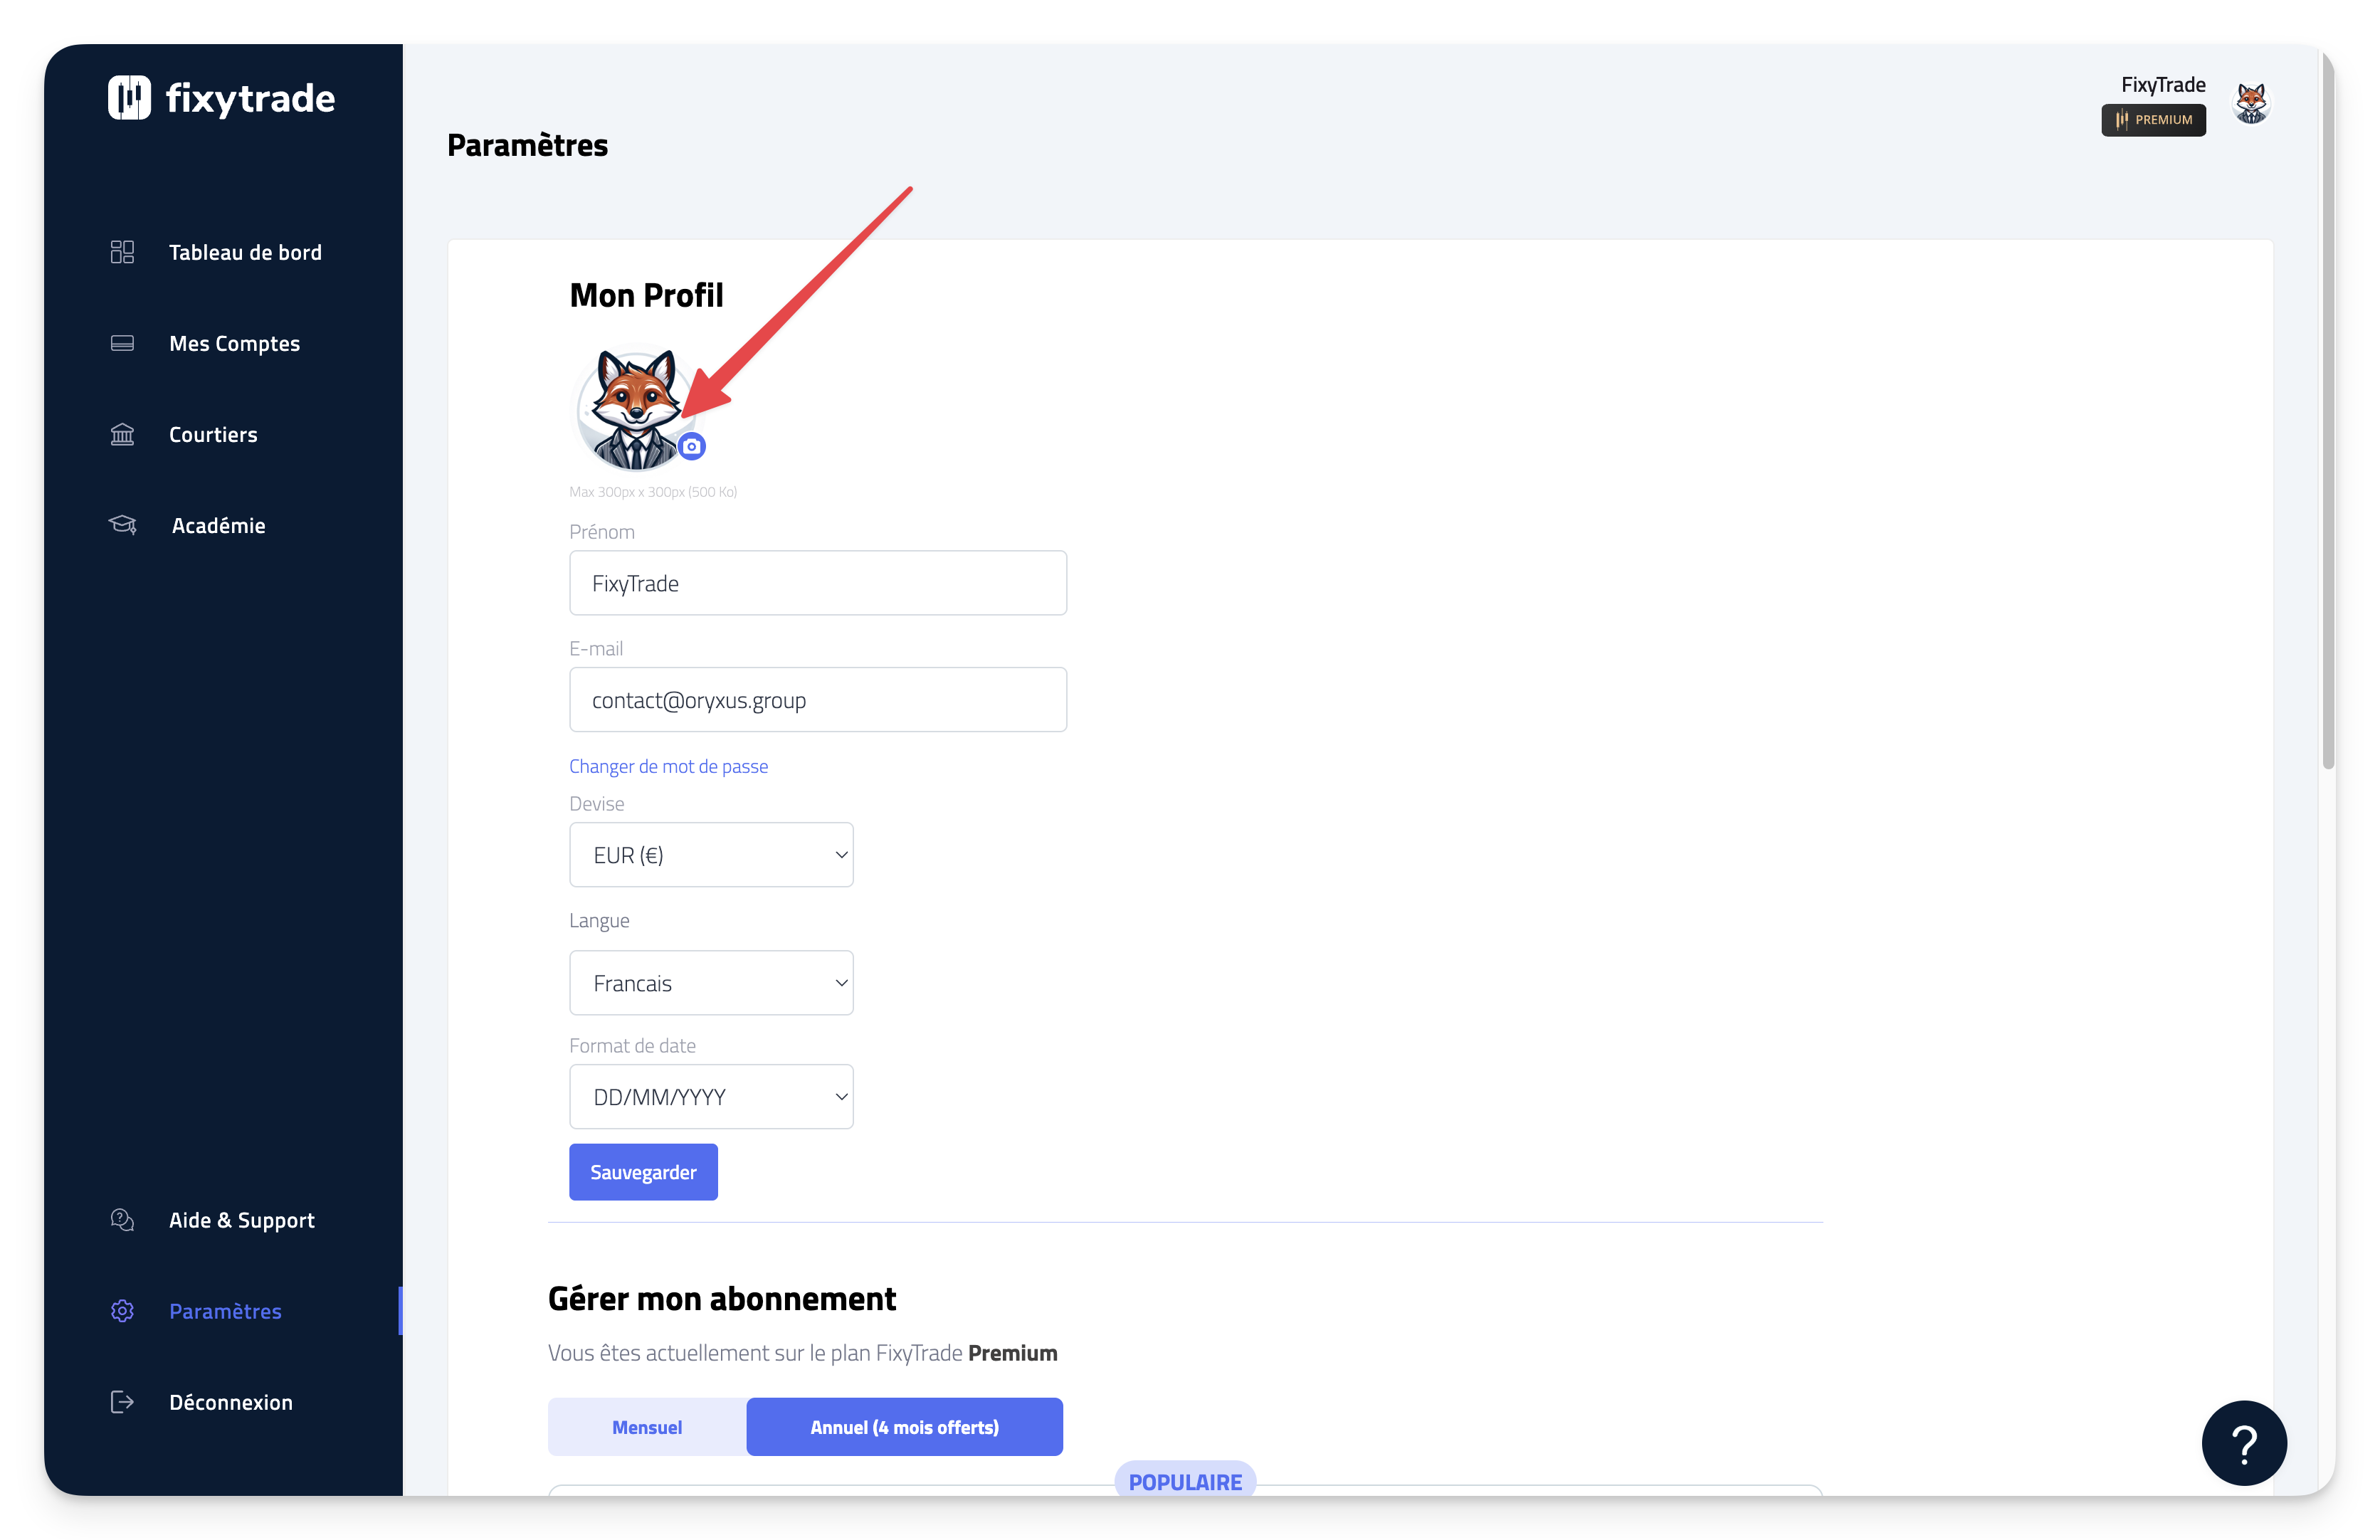Viewport: 2380px width, 1540px height.
Task: Select Annuel (4 mois offerts) billing
Action: (x=904, y=1427)
